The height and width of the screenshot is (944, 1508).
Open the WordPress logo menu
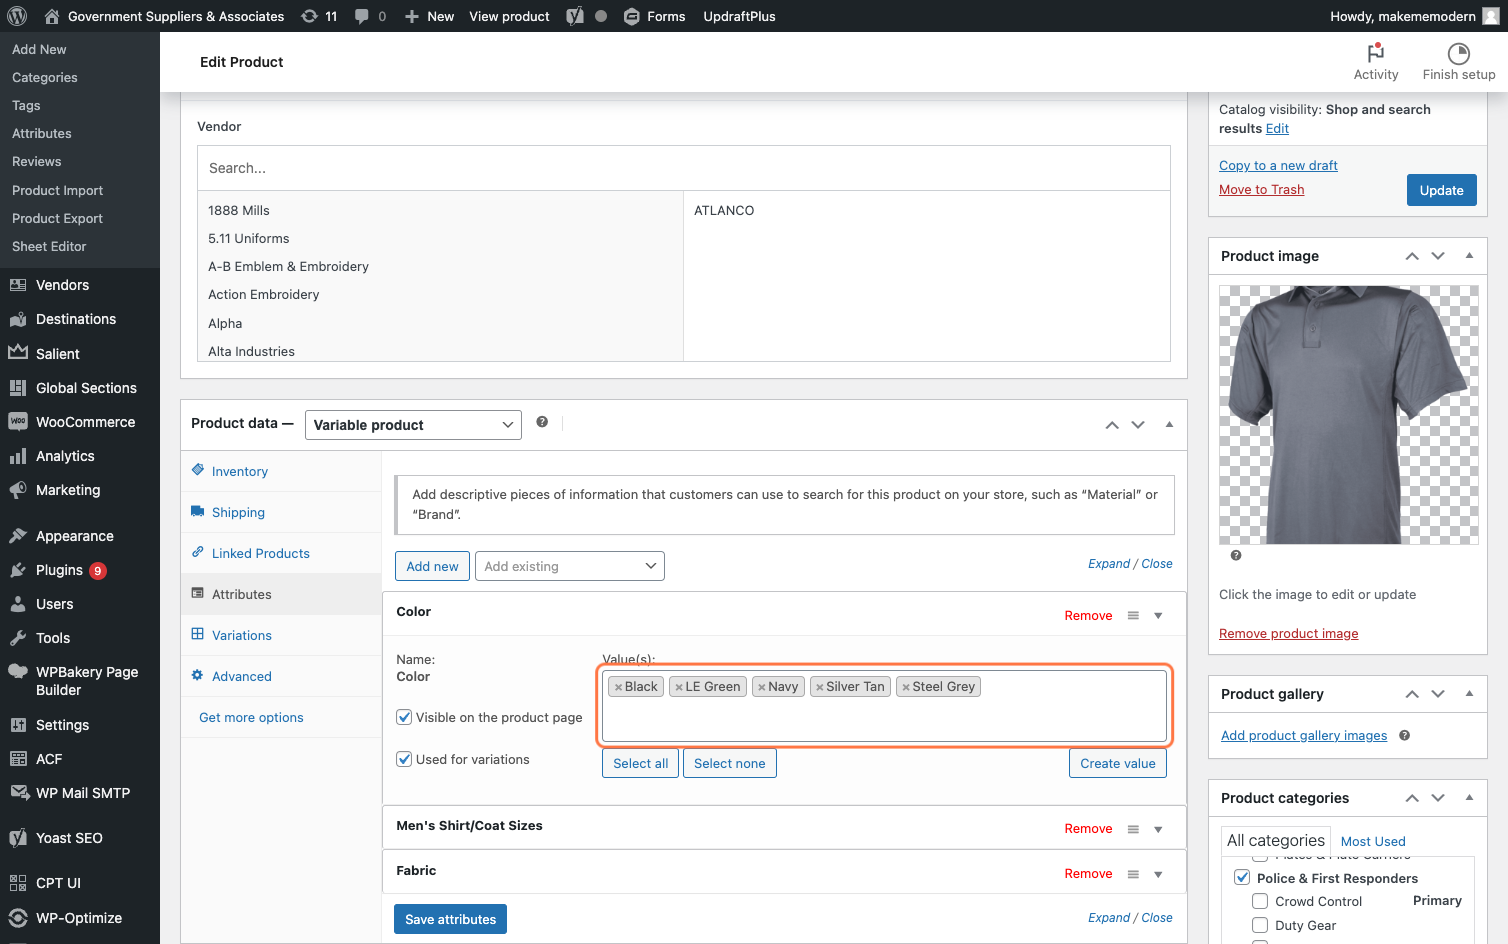(16, 16)
